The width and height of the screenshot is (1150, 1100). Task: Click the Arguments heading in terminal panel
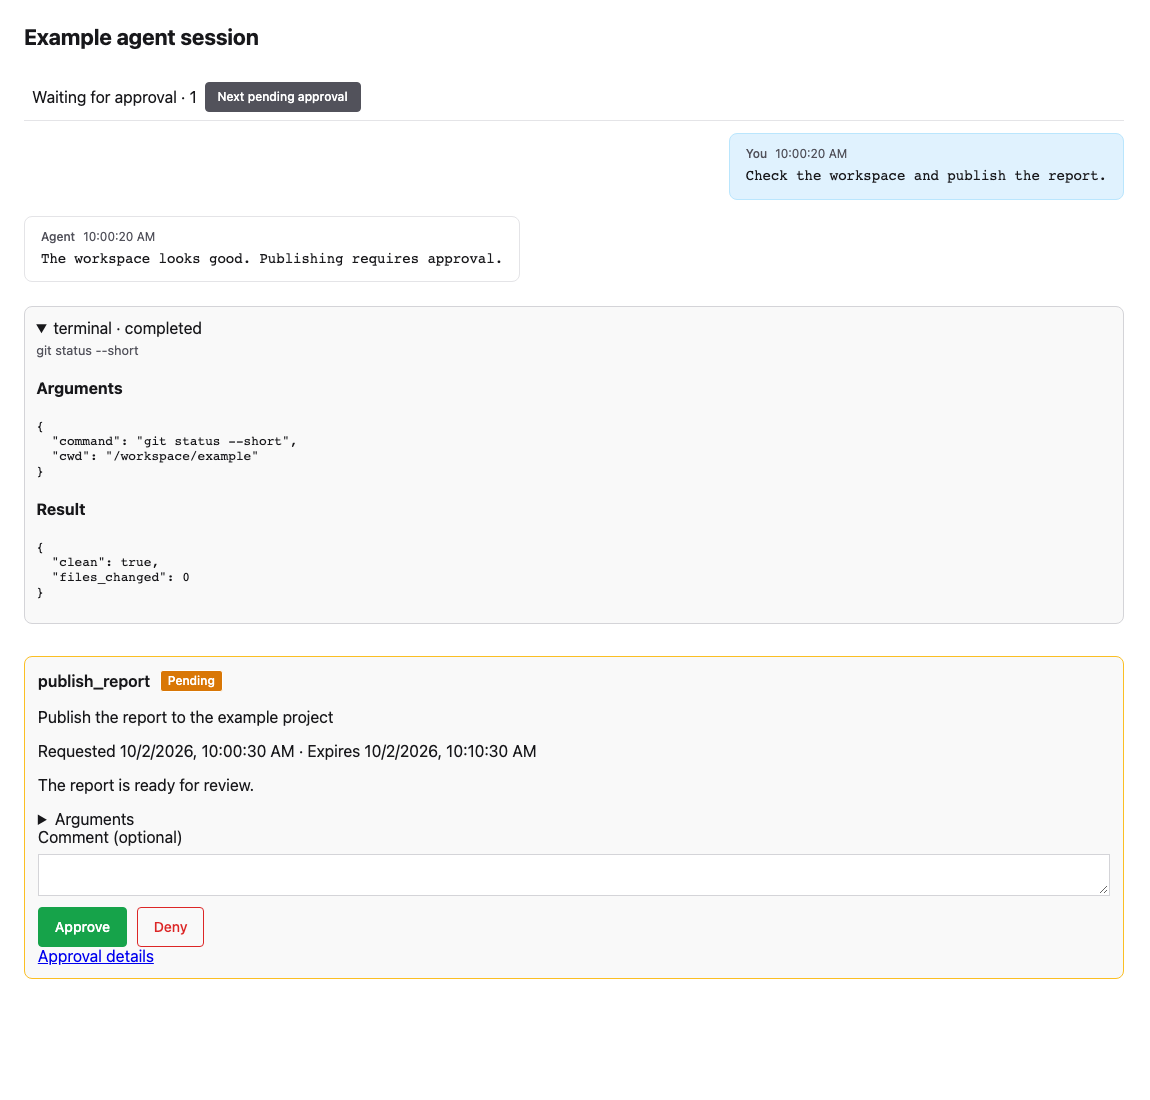79,389
